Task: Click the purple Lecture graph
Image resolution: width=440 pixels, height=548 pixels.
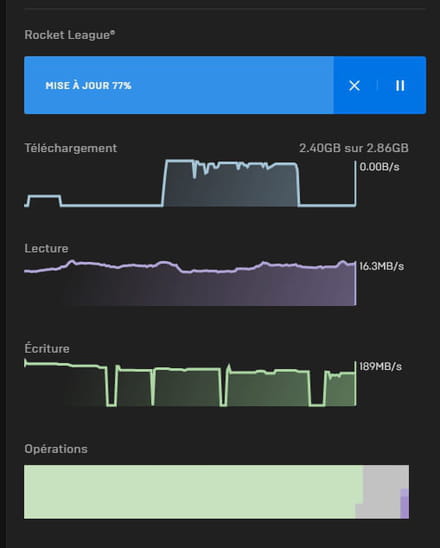Action: tap(190, 283)
